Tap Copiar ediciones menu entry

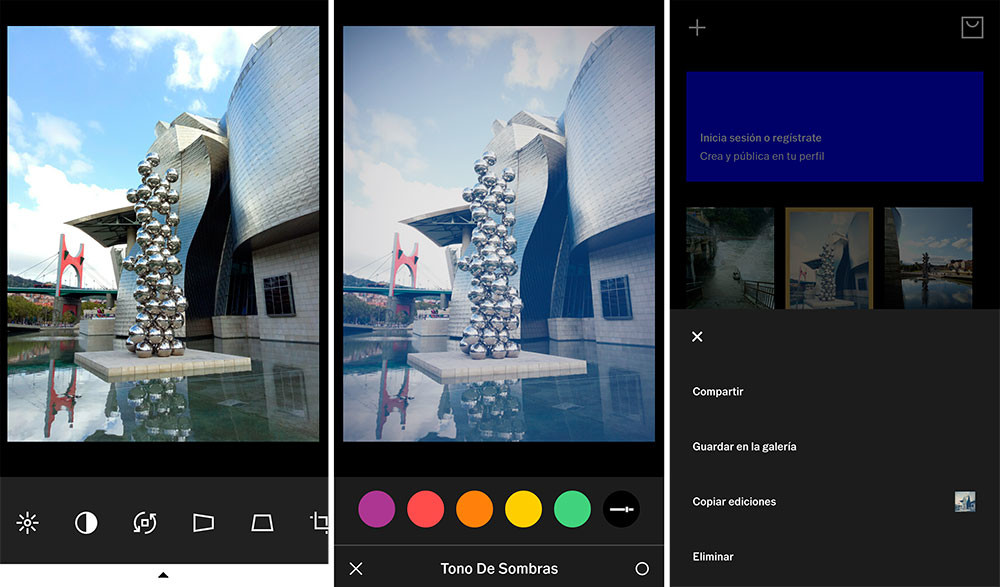click(x=734, y=502)
